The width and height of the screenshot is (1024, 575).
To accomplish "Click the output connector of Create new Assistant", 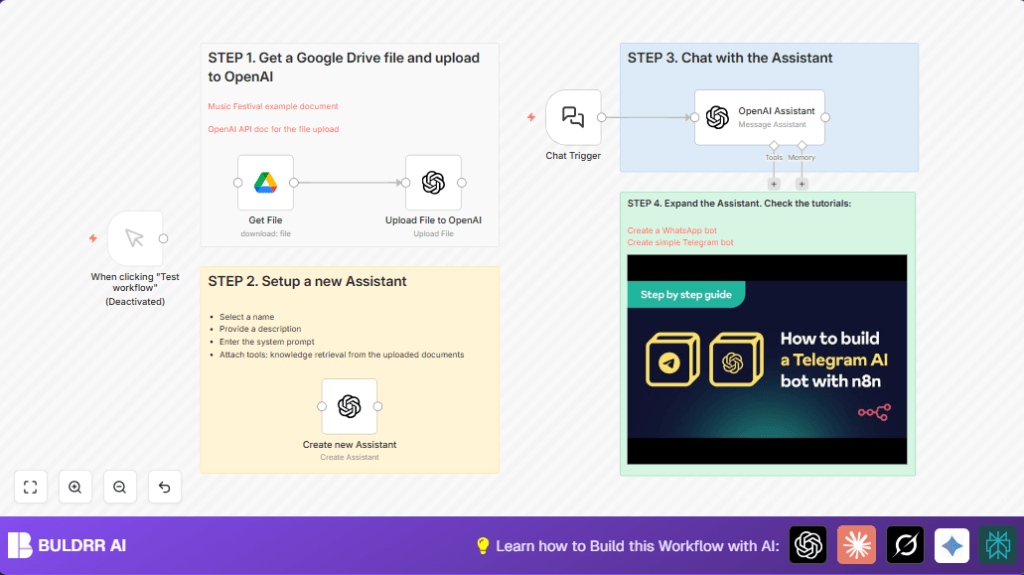I will (377, 406).
